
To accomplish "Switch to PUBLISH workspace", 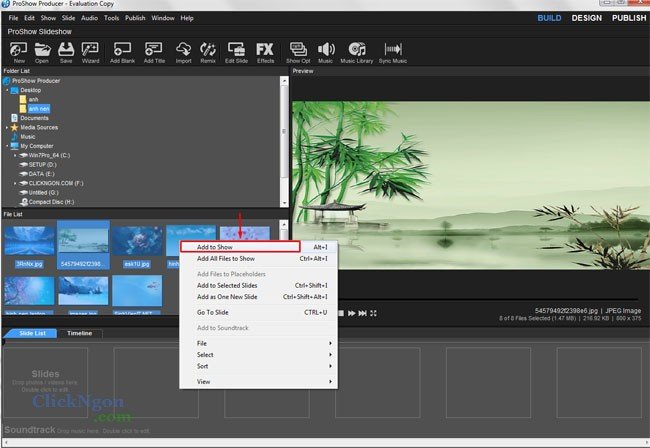I will (x=629, y=18).
